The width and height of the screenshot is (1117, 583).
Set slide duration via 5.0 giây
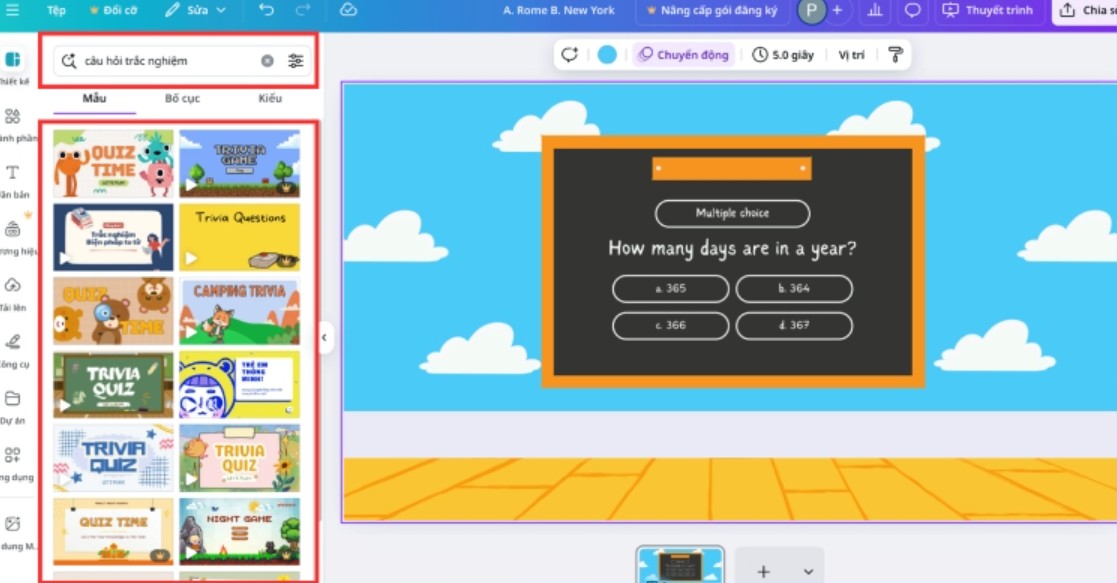pos(783,55)
